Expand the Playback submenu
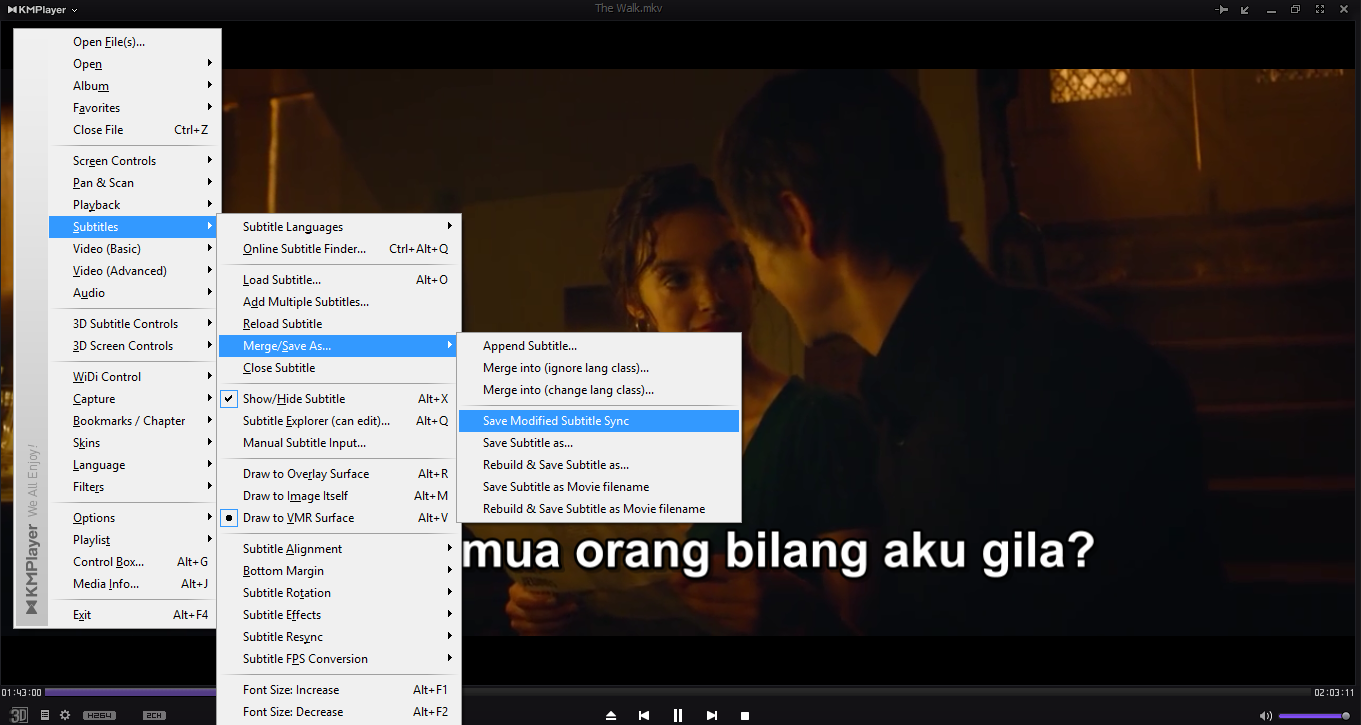 tap(133, 205)
